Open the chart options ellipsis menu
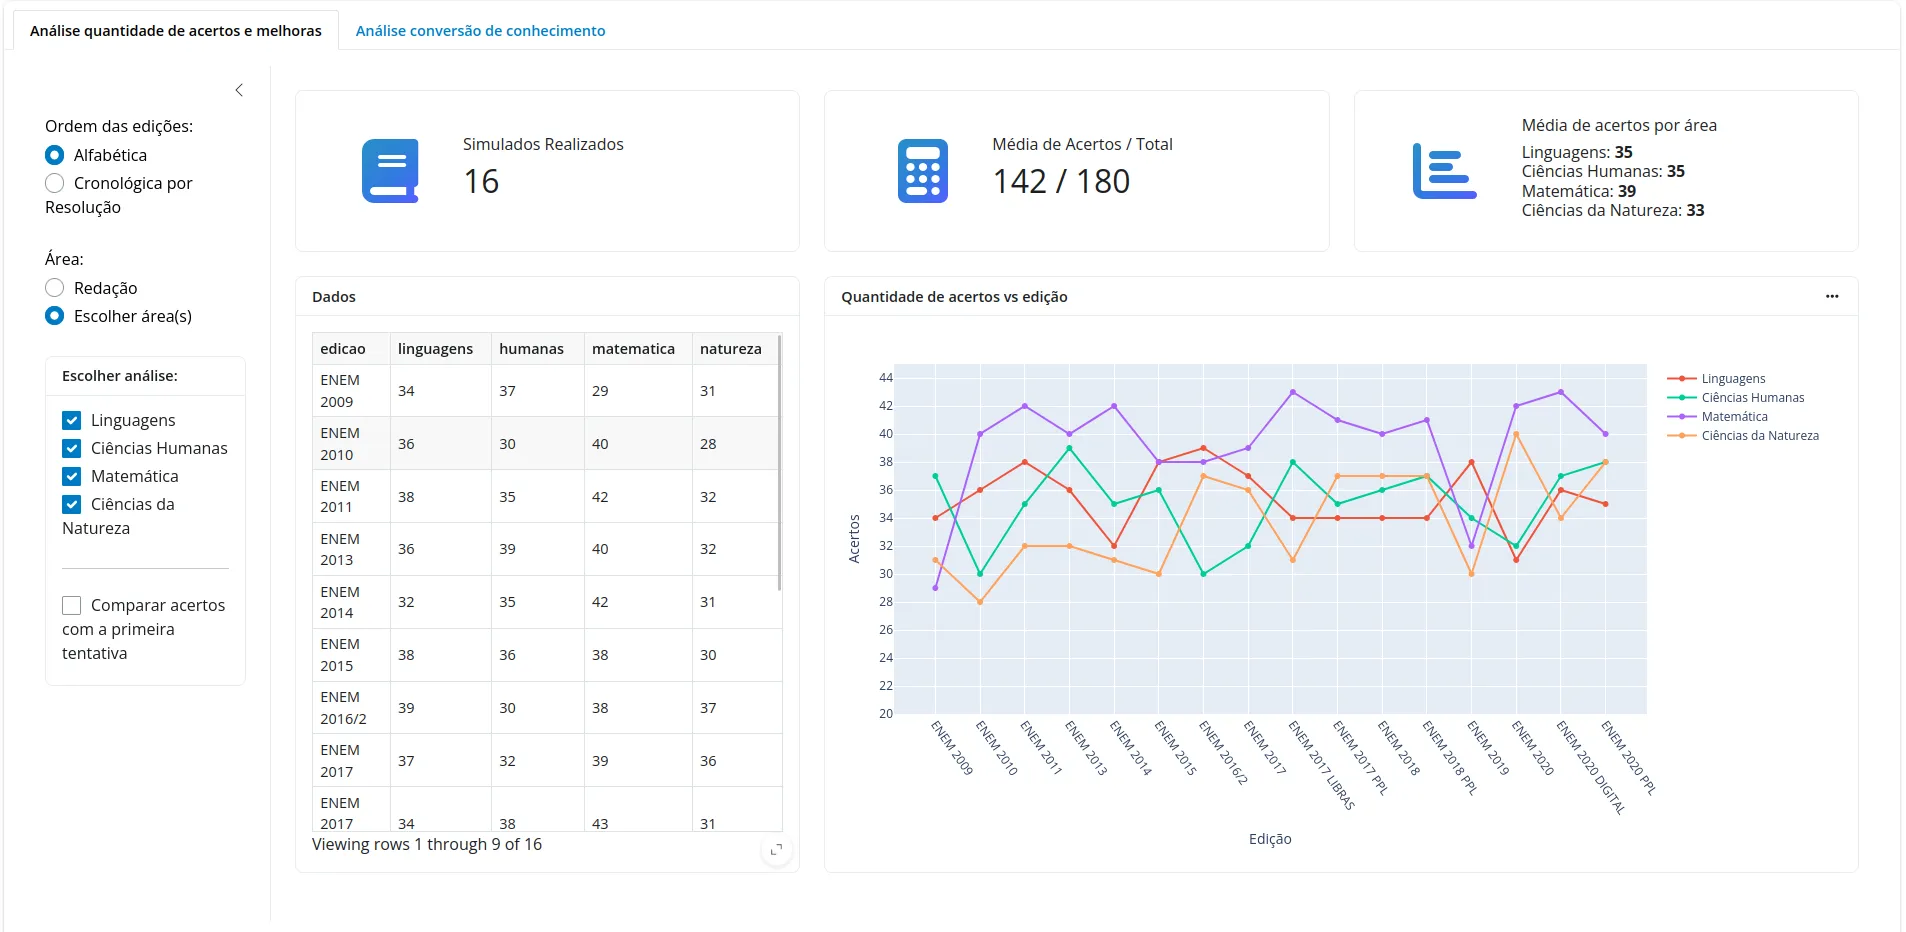The height and width of the screenshot is (932, 1906). pyautogui.click(x=1832, y=296)
